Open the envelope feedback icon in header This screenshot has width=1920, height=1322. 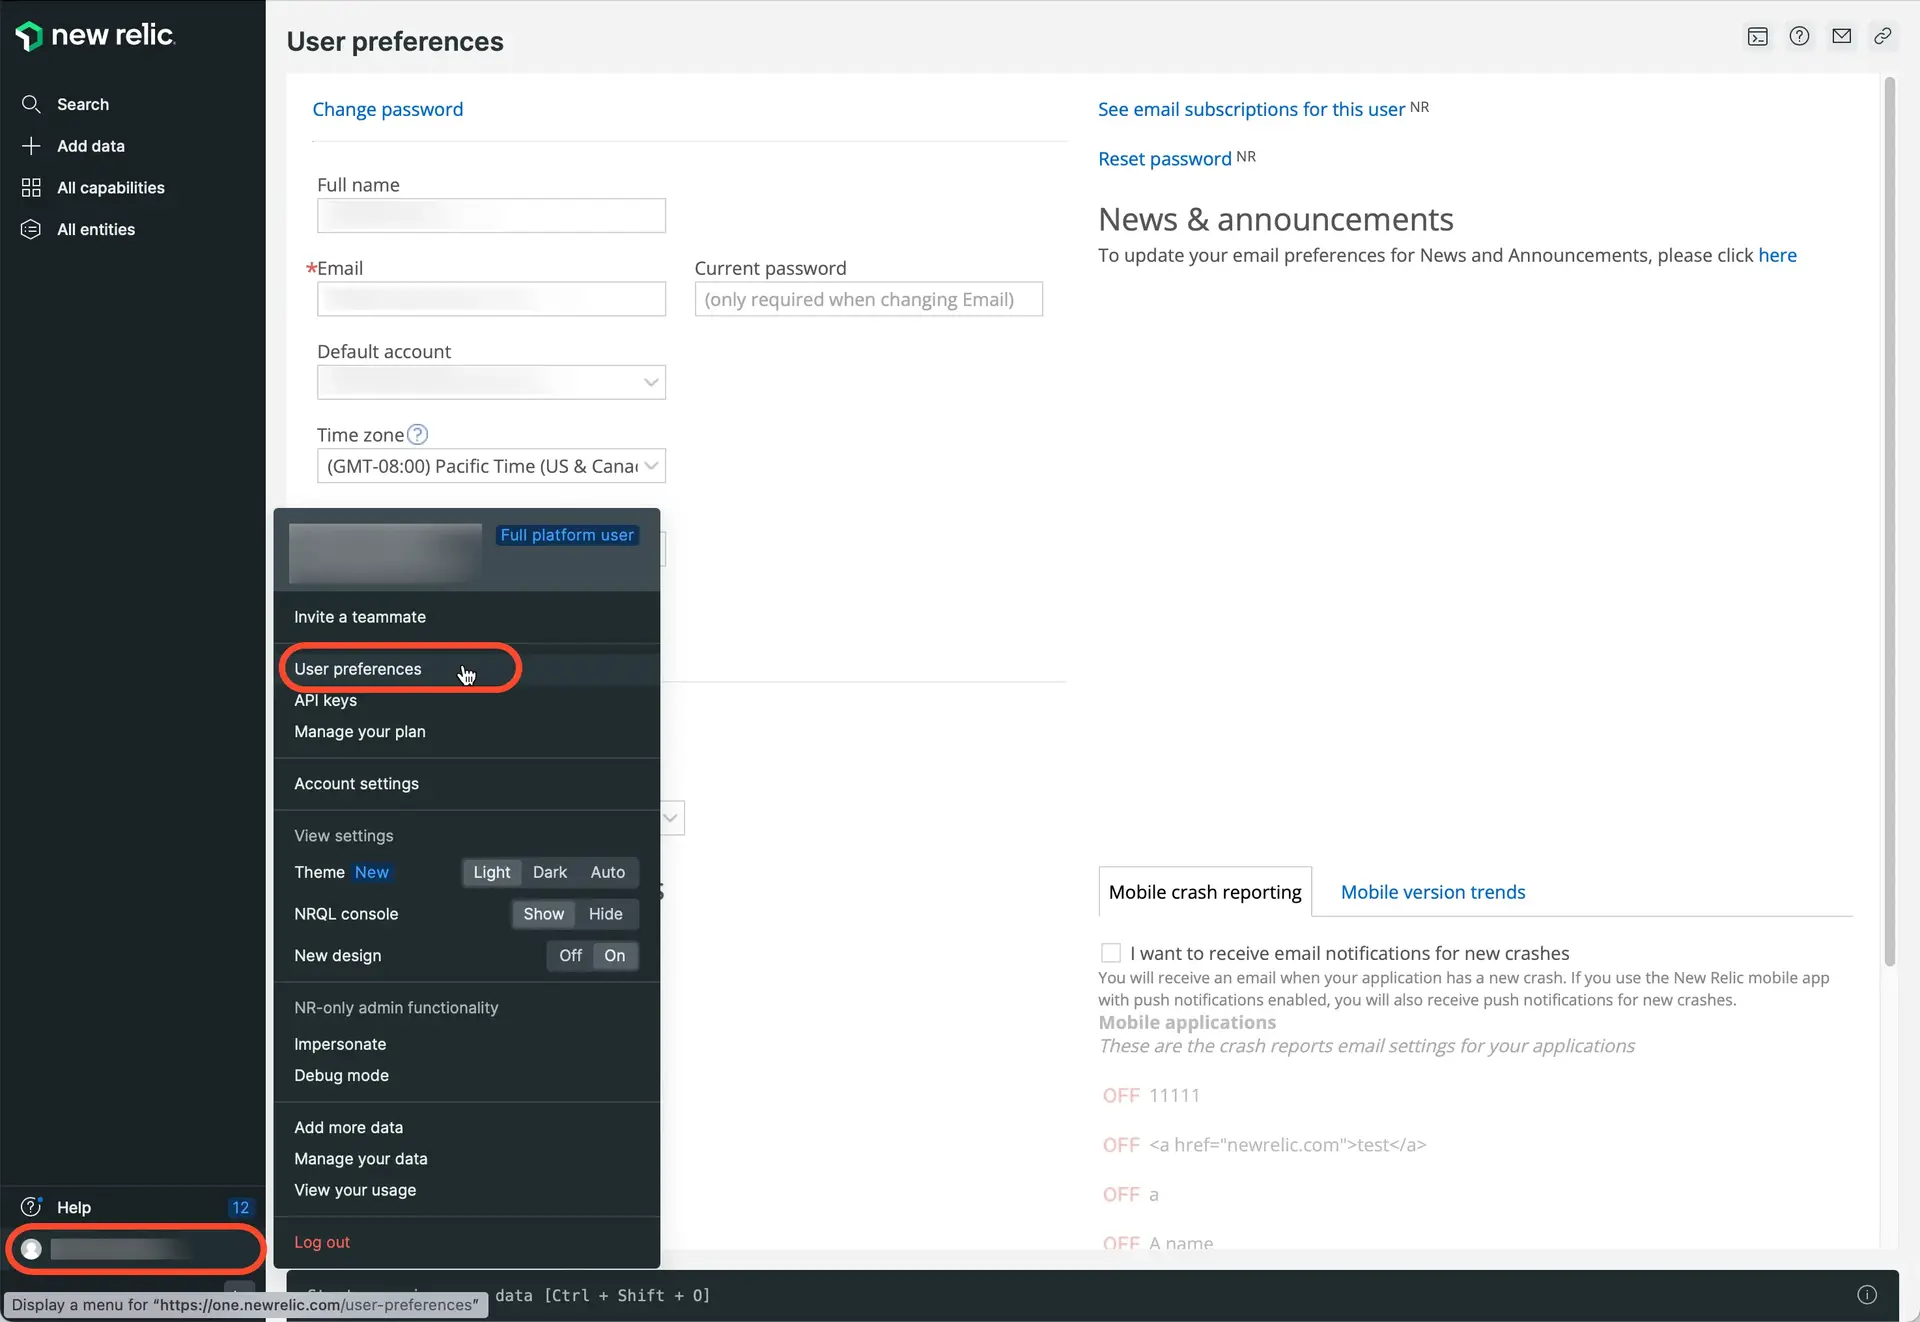tap(1842, 37)
